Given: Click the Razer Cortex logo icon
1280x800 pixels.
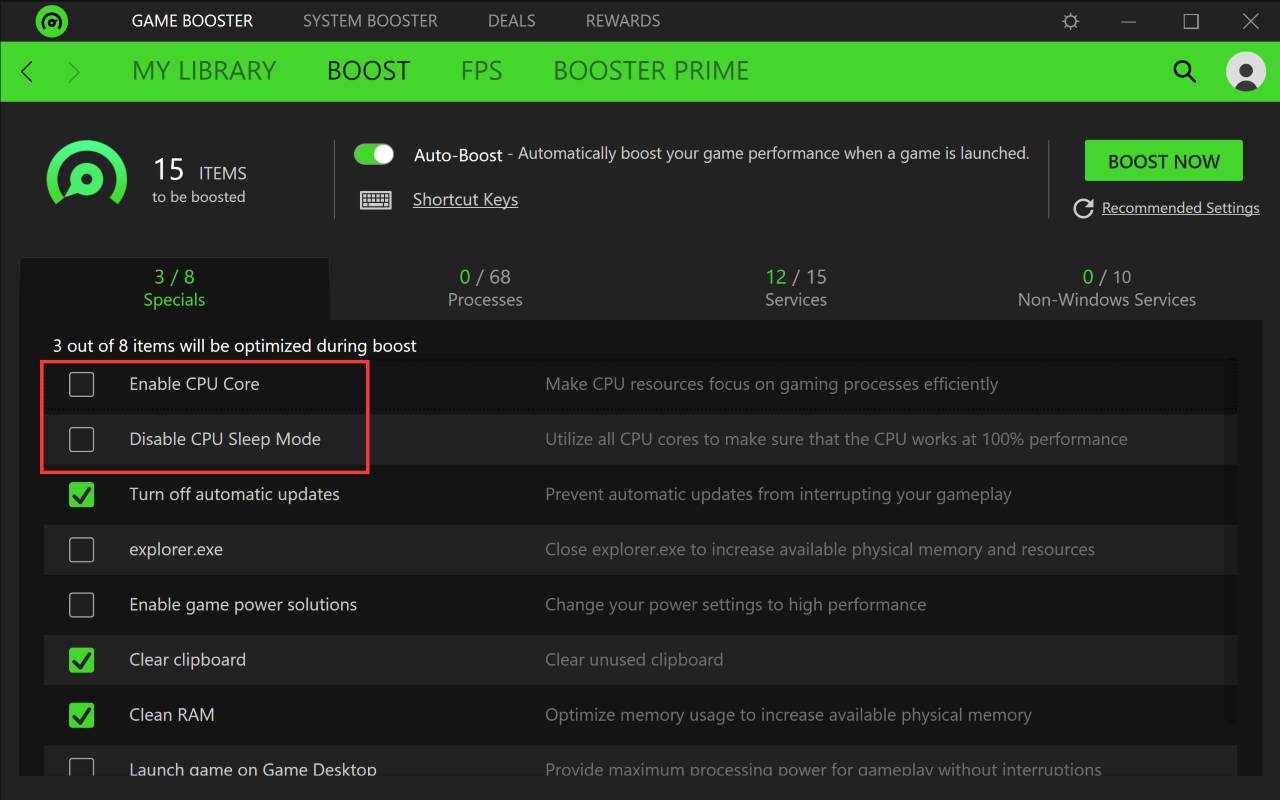Looking at the screenshot, I should coord(52,21).
